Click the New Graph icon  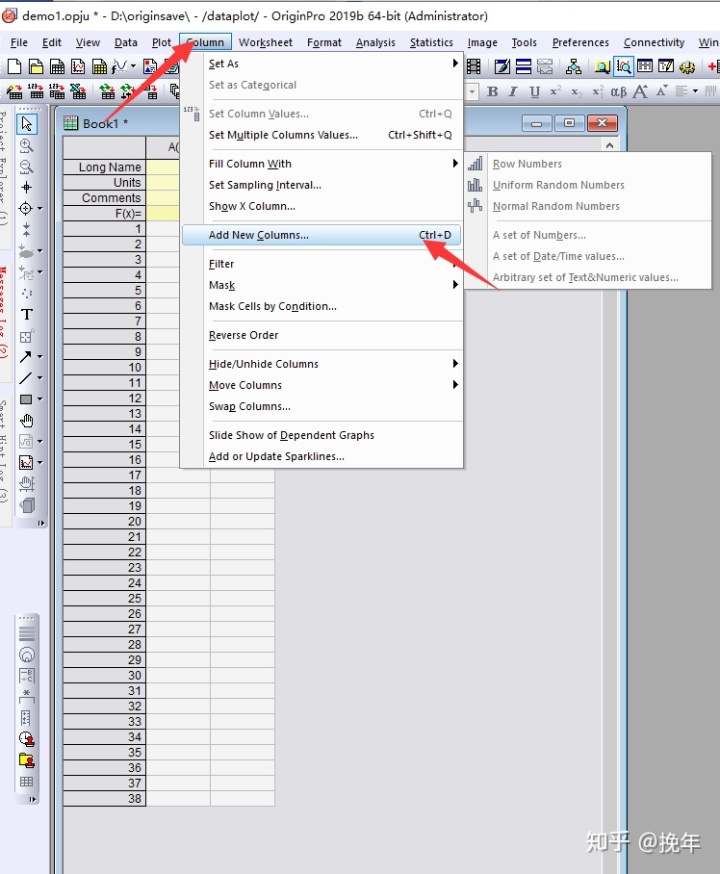(78, 67)
